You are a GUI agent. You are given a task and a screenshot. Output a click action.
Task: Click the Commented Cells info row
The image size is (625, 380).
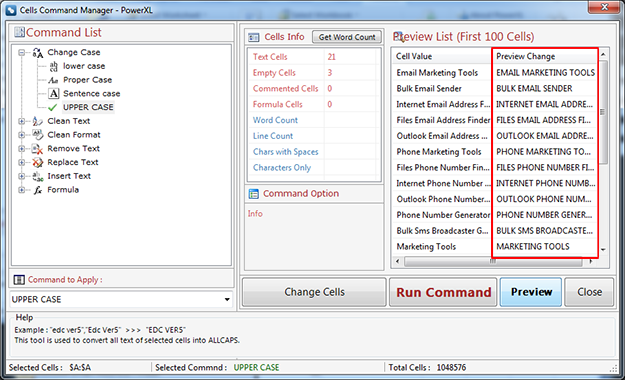(314, 89)
